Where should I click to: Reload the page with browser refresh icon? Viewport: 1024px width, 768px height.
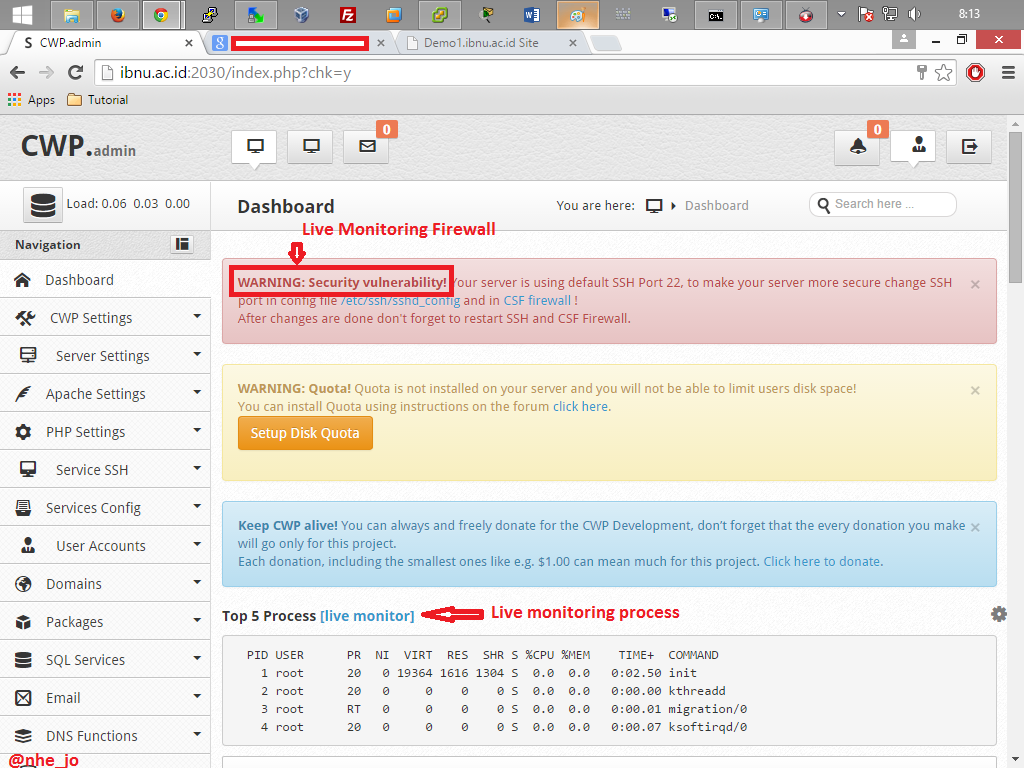(x=76, y=72)
